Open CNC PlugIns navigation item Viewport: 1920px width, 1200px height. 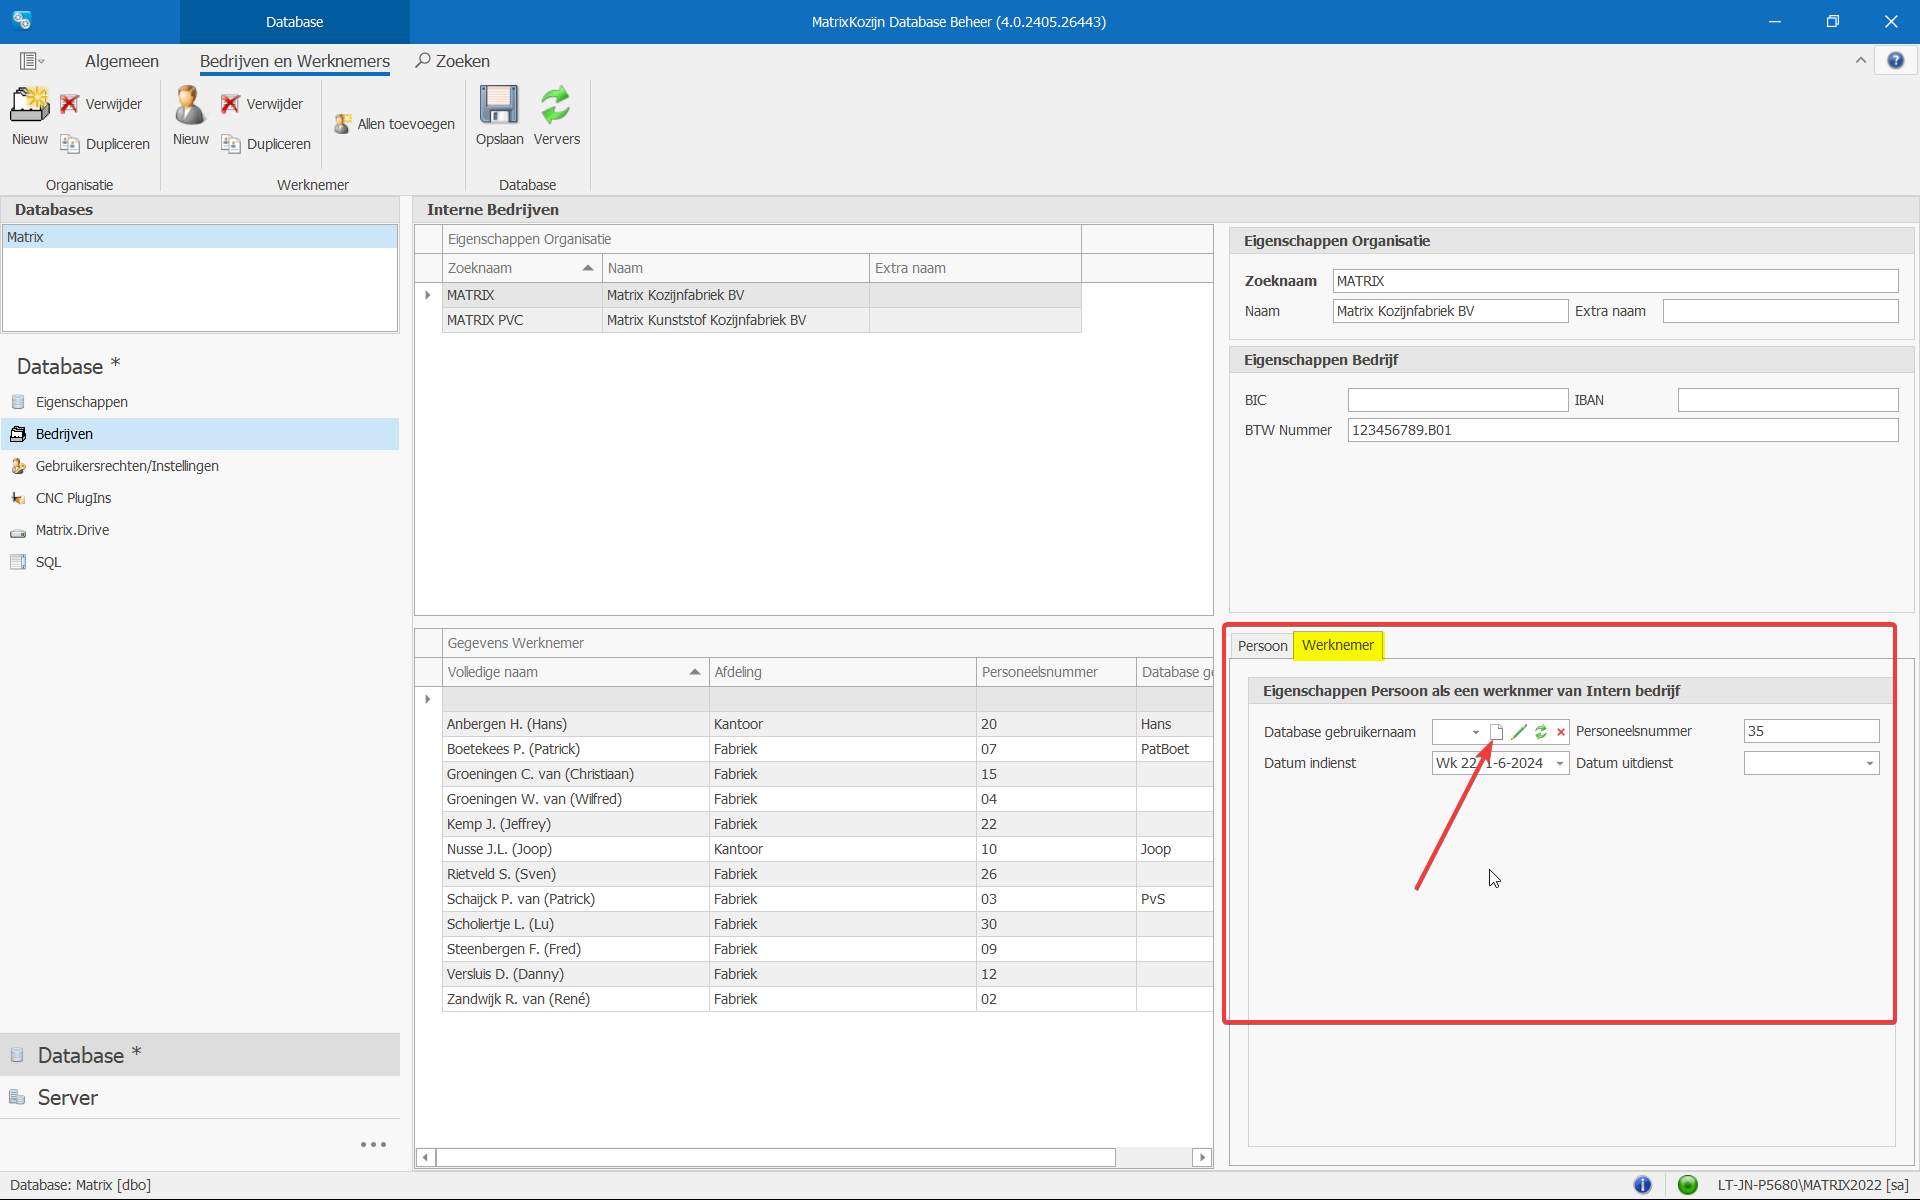(x=73, y=498)
